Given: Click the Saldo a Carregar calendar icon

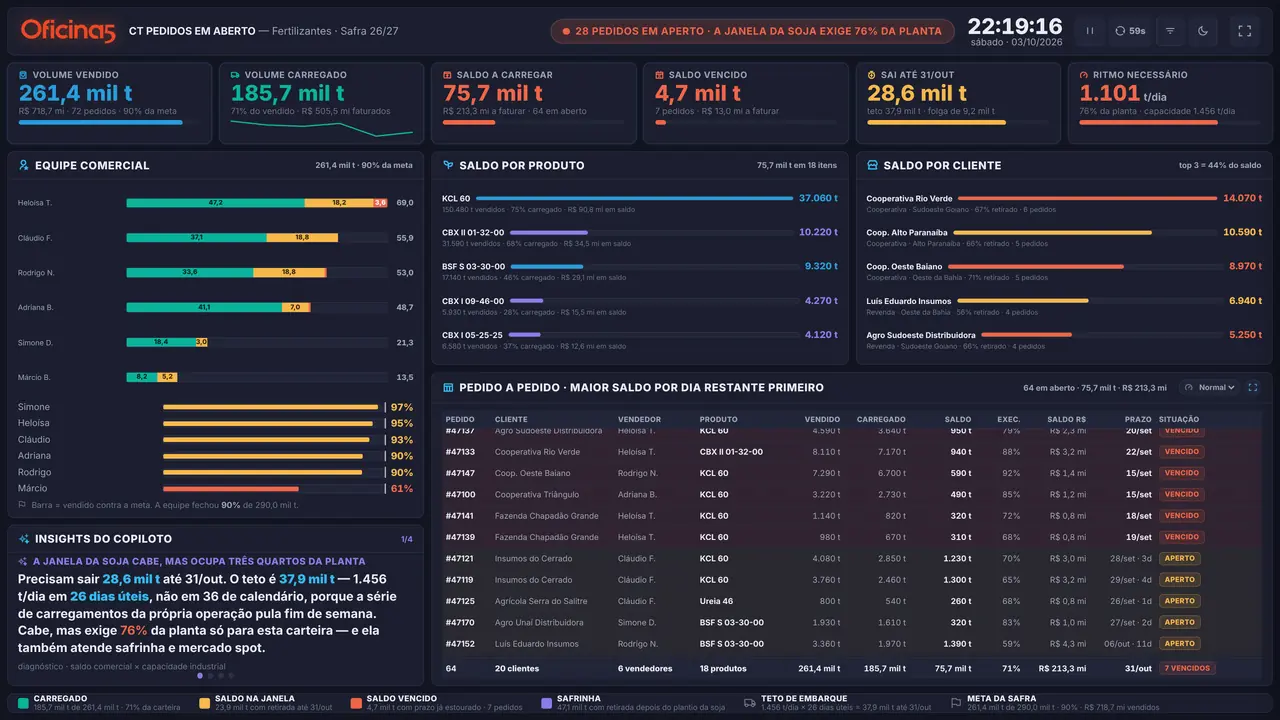Looking at the screenshot, I should click(448, 75).
